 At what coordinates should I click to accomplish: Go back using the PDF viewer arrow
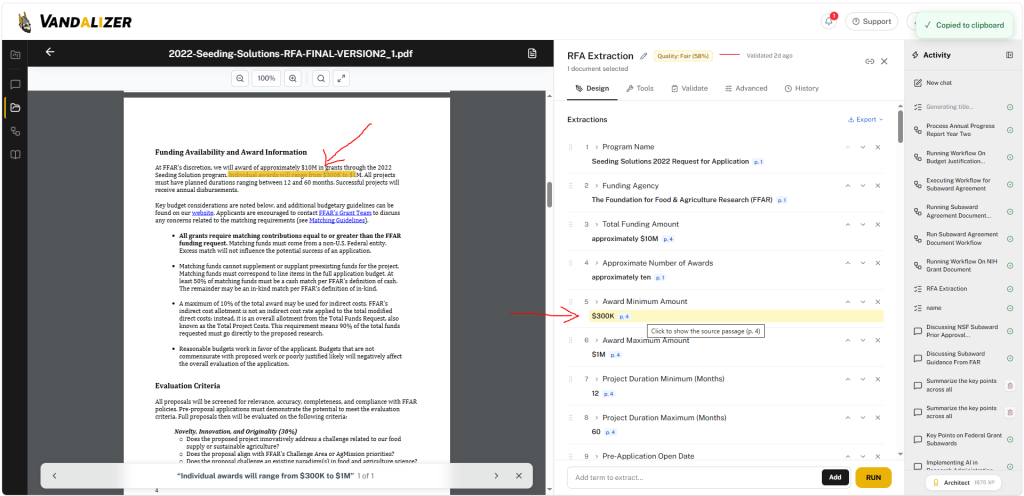coord(50,53)
